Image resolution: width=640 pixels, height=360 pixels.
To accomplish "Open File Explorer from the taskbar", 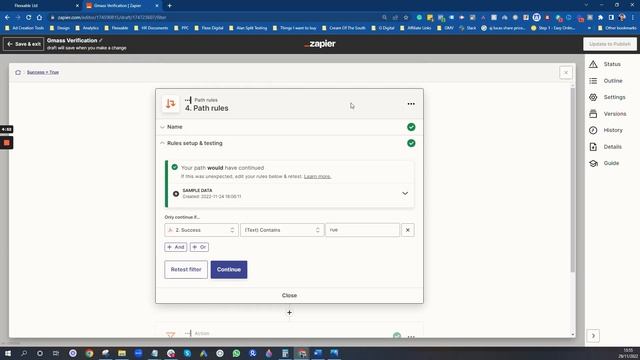I will [122, 353].
